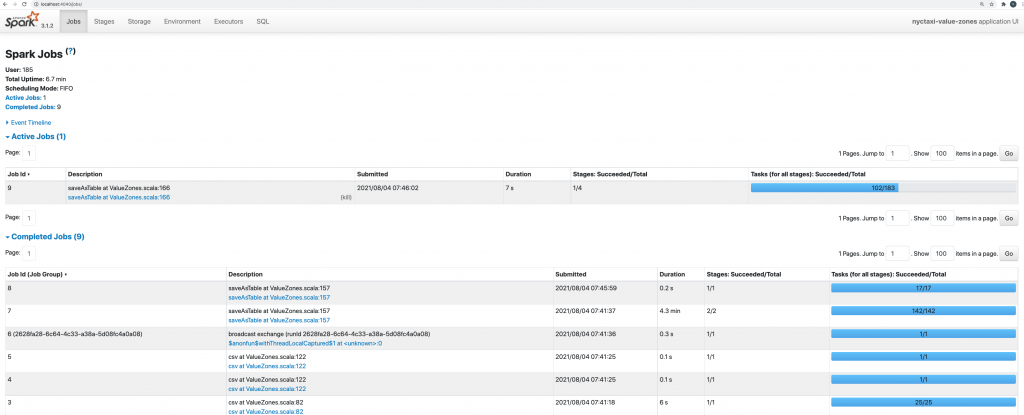Sort Completed Jobs table by Description column
1024x415 pixels.
pos(246,274)
